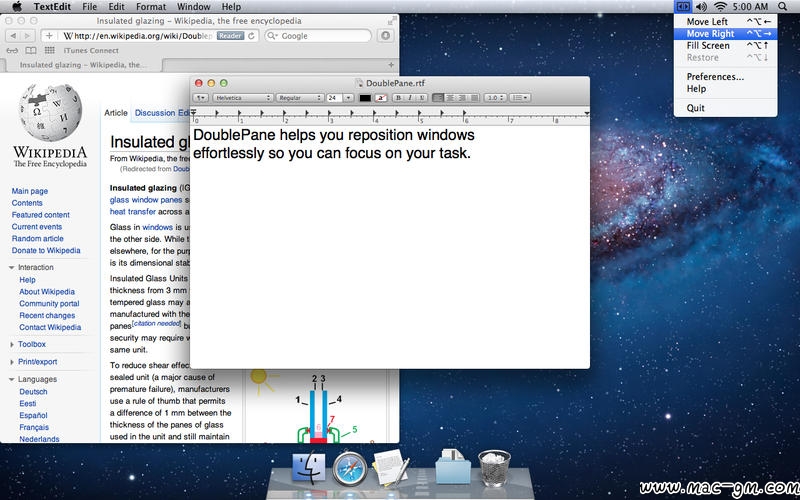
Task: Select the Insulated glazing Safari tab
Action: pos(83,65)
